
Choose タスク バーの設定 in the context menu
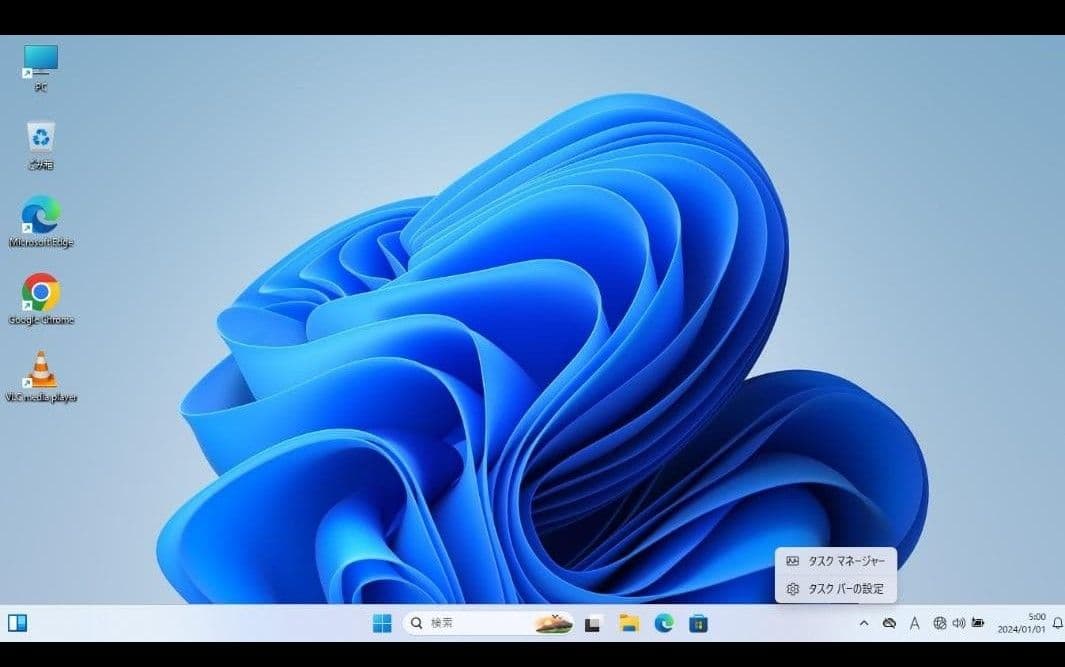(836, 589)
